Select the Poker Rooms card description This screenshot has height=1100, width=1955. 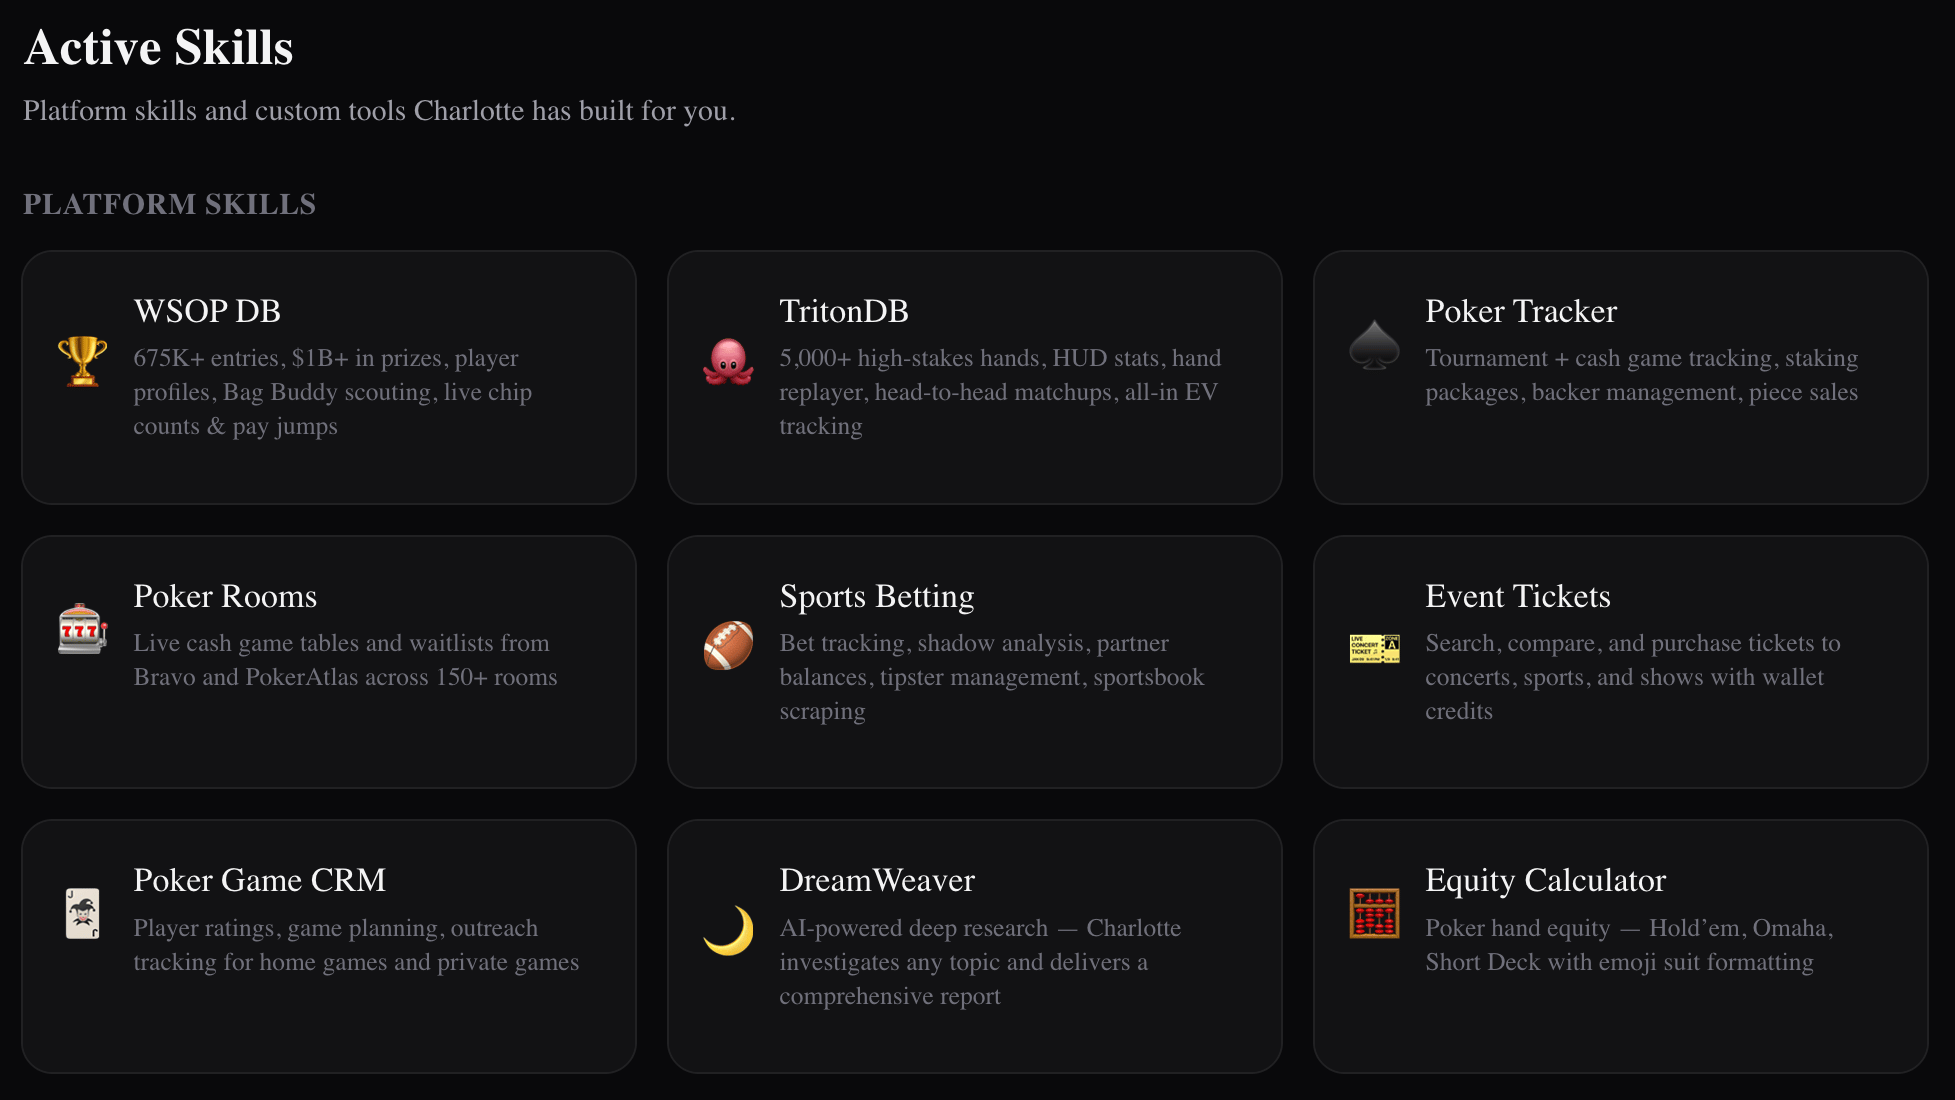pos(345,660)
